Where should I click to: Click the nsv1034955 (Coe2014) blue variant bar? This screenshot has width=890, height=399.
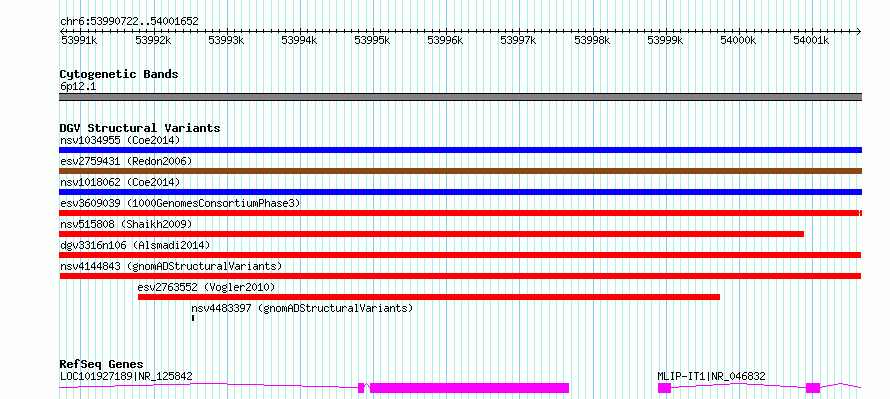coord(460,150)
